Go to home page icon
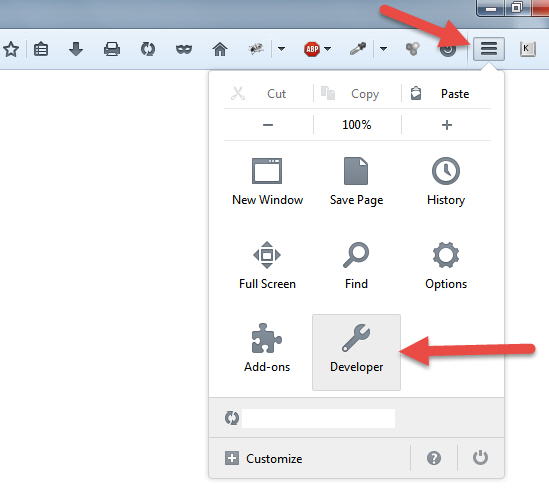This screenshot has height=495, width=549. (220, 49)
